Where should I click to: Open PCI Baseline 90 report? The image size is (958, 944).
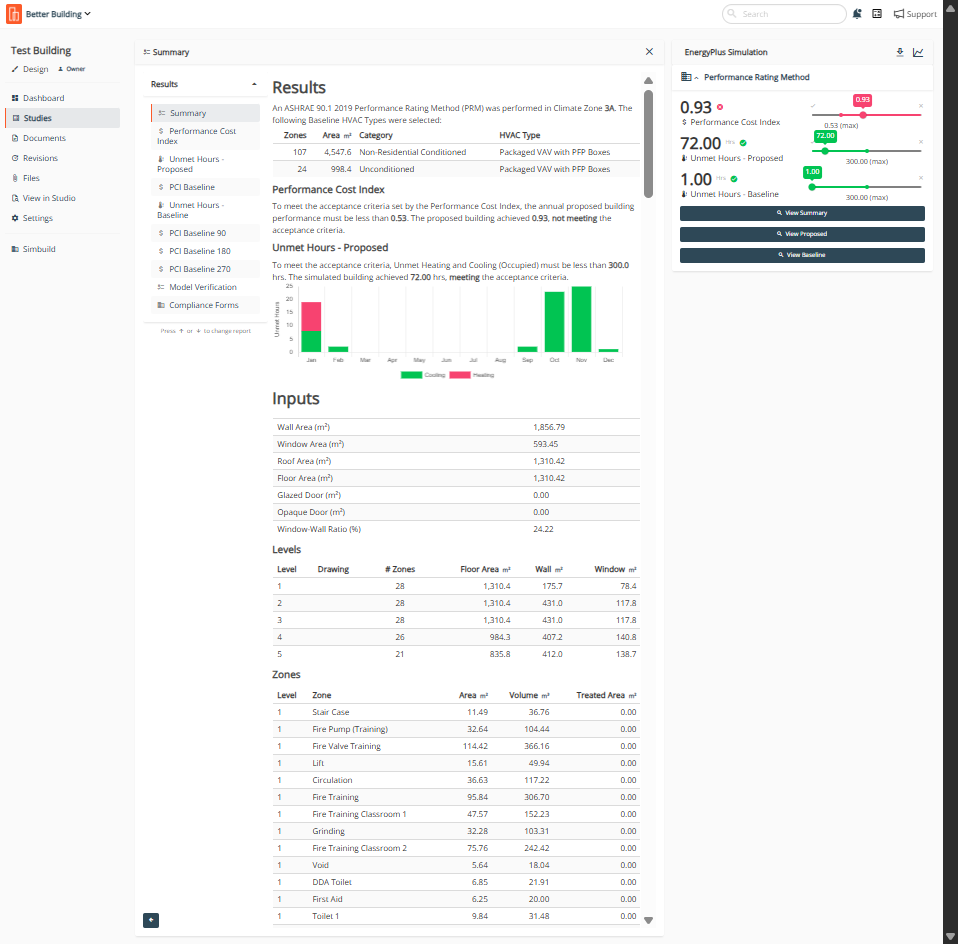(x=205, y=233)
